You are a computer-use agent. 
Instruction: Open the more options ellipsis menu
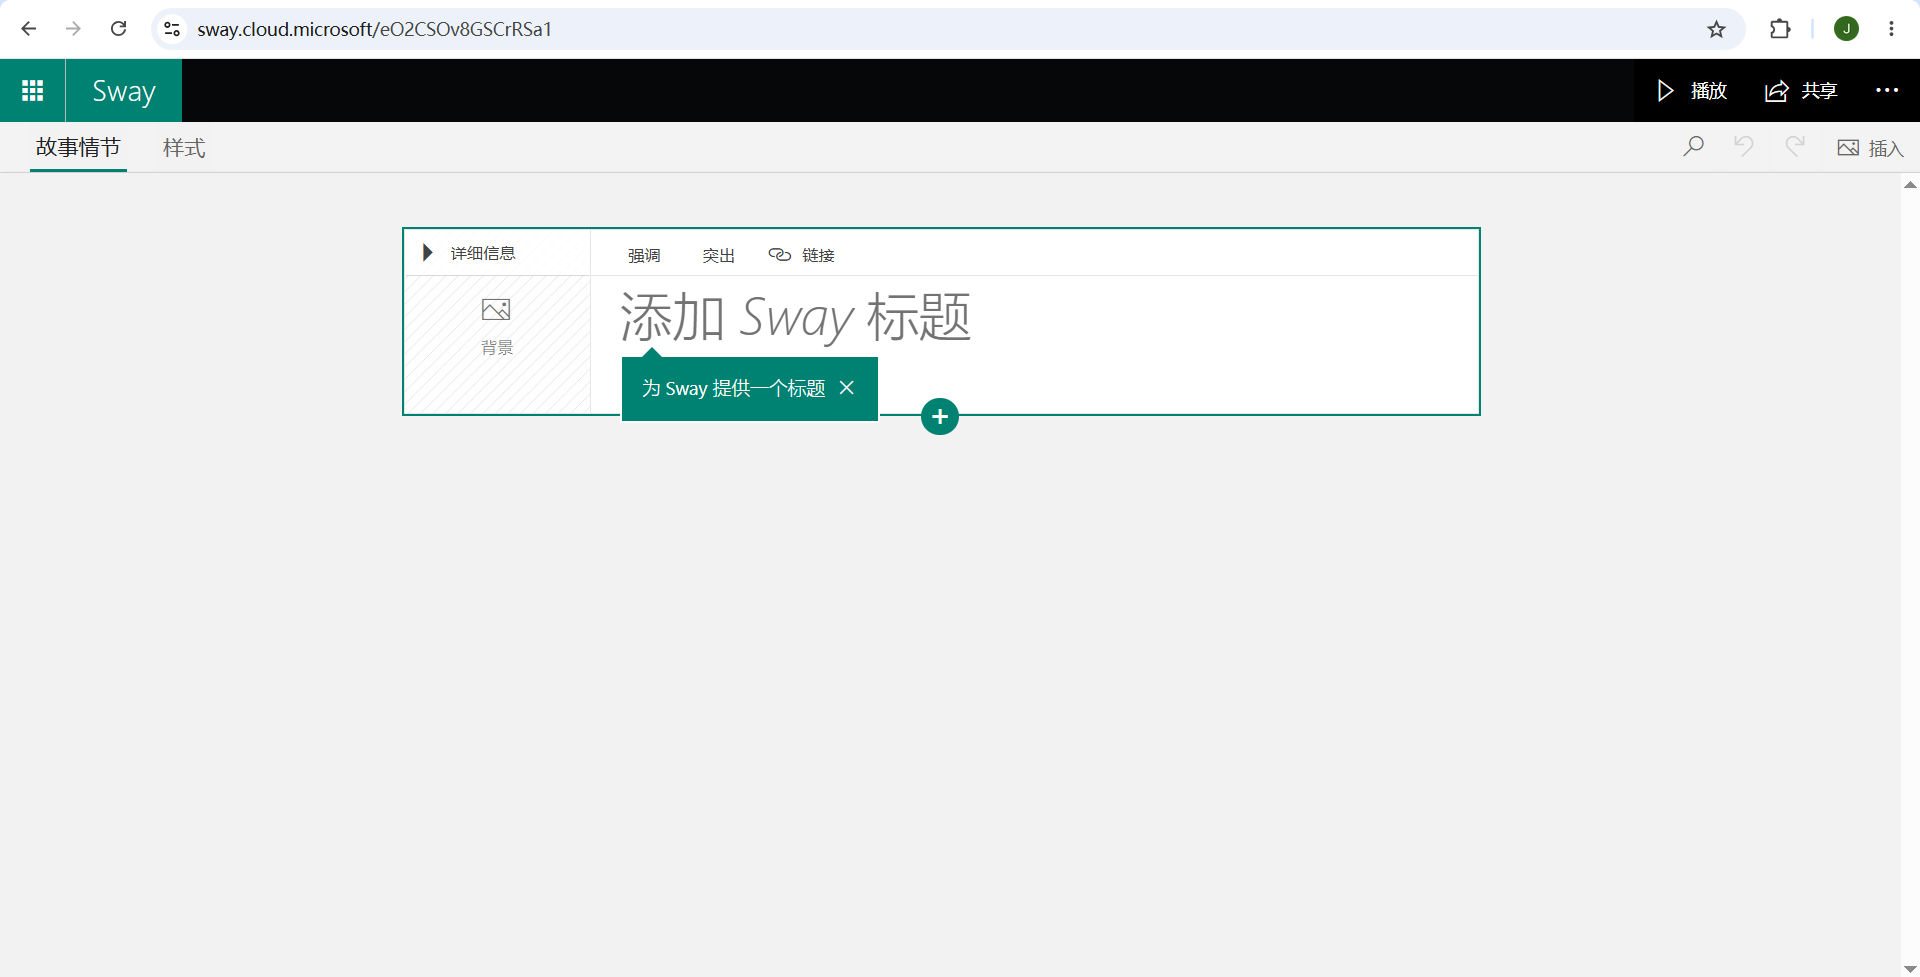(x=1887, y=91)
